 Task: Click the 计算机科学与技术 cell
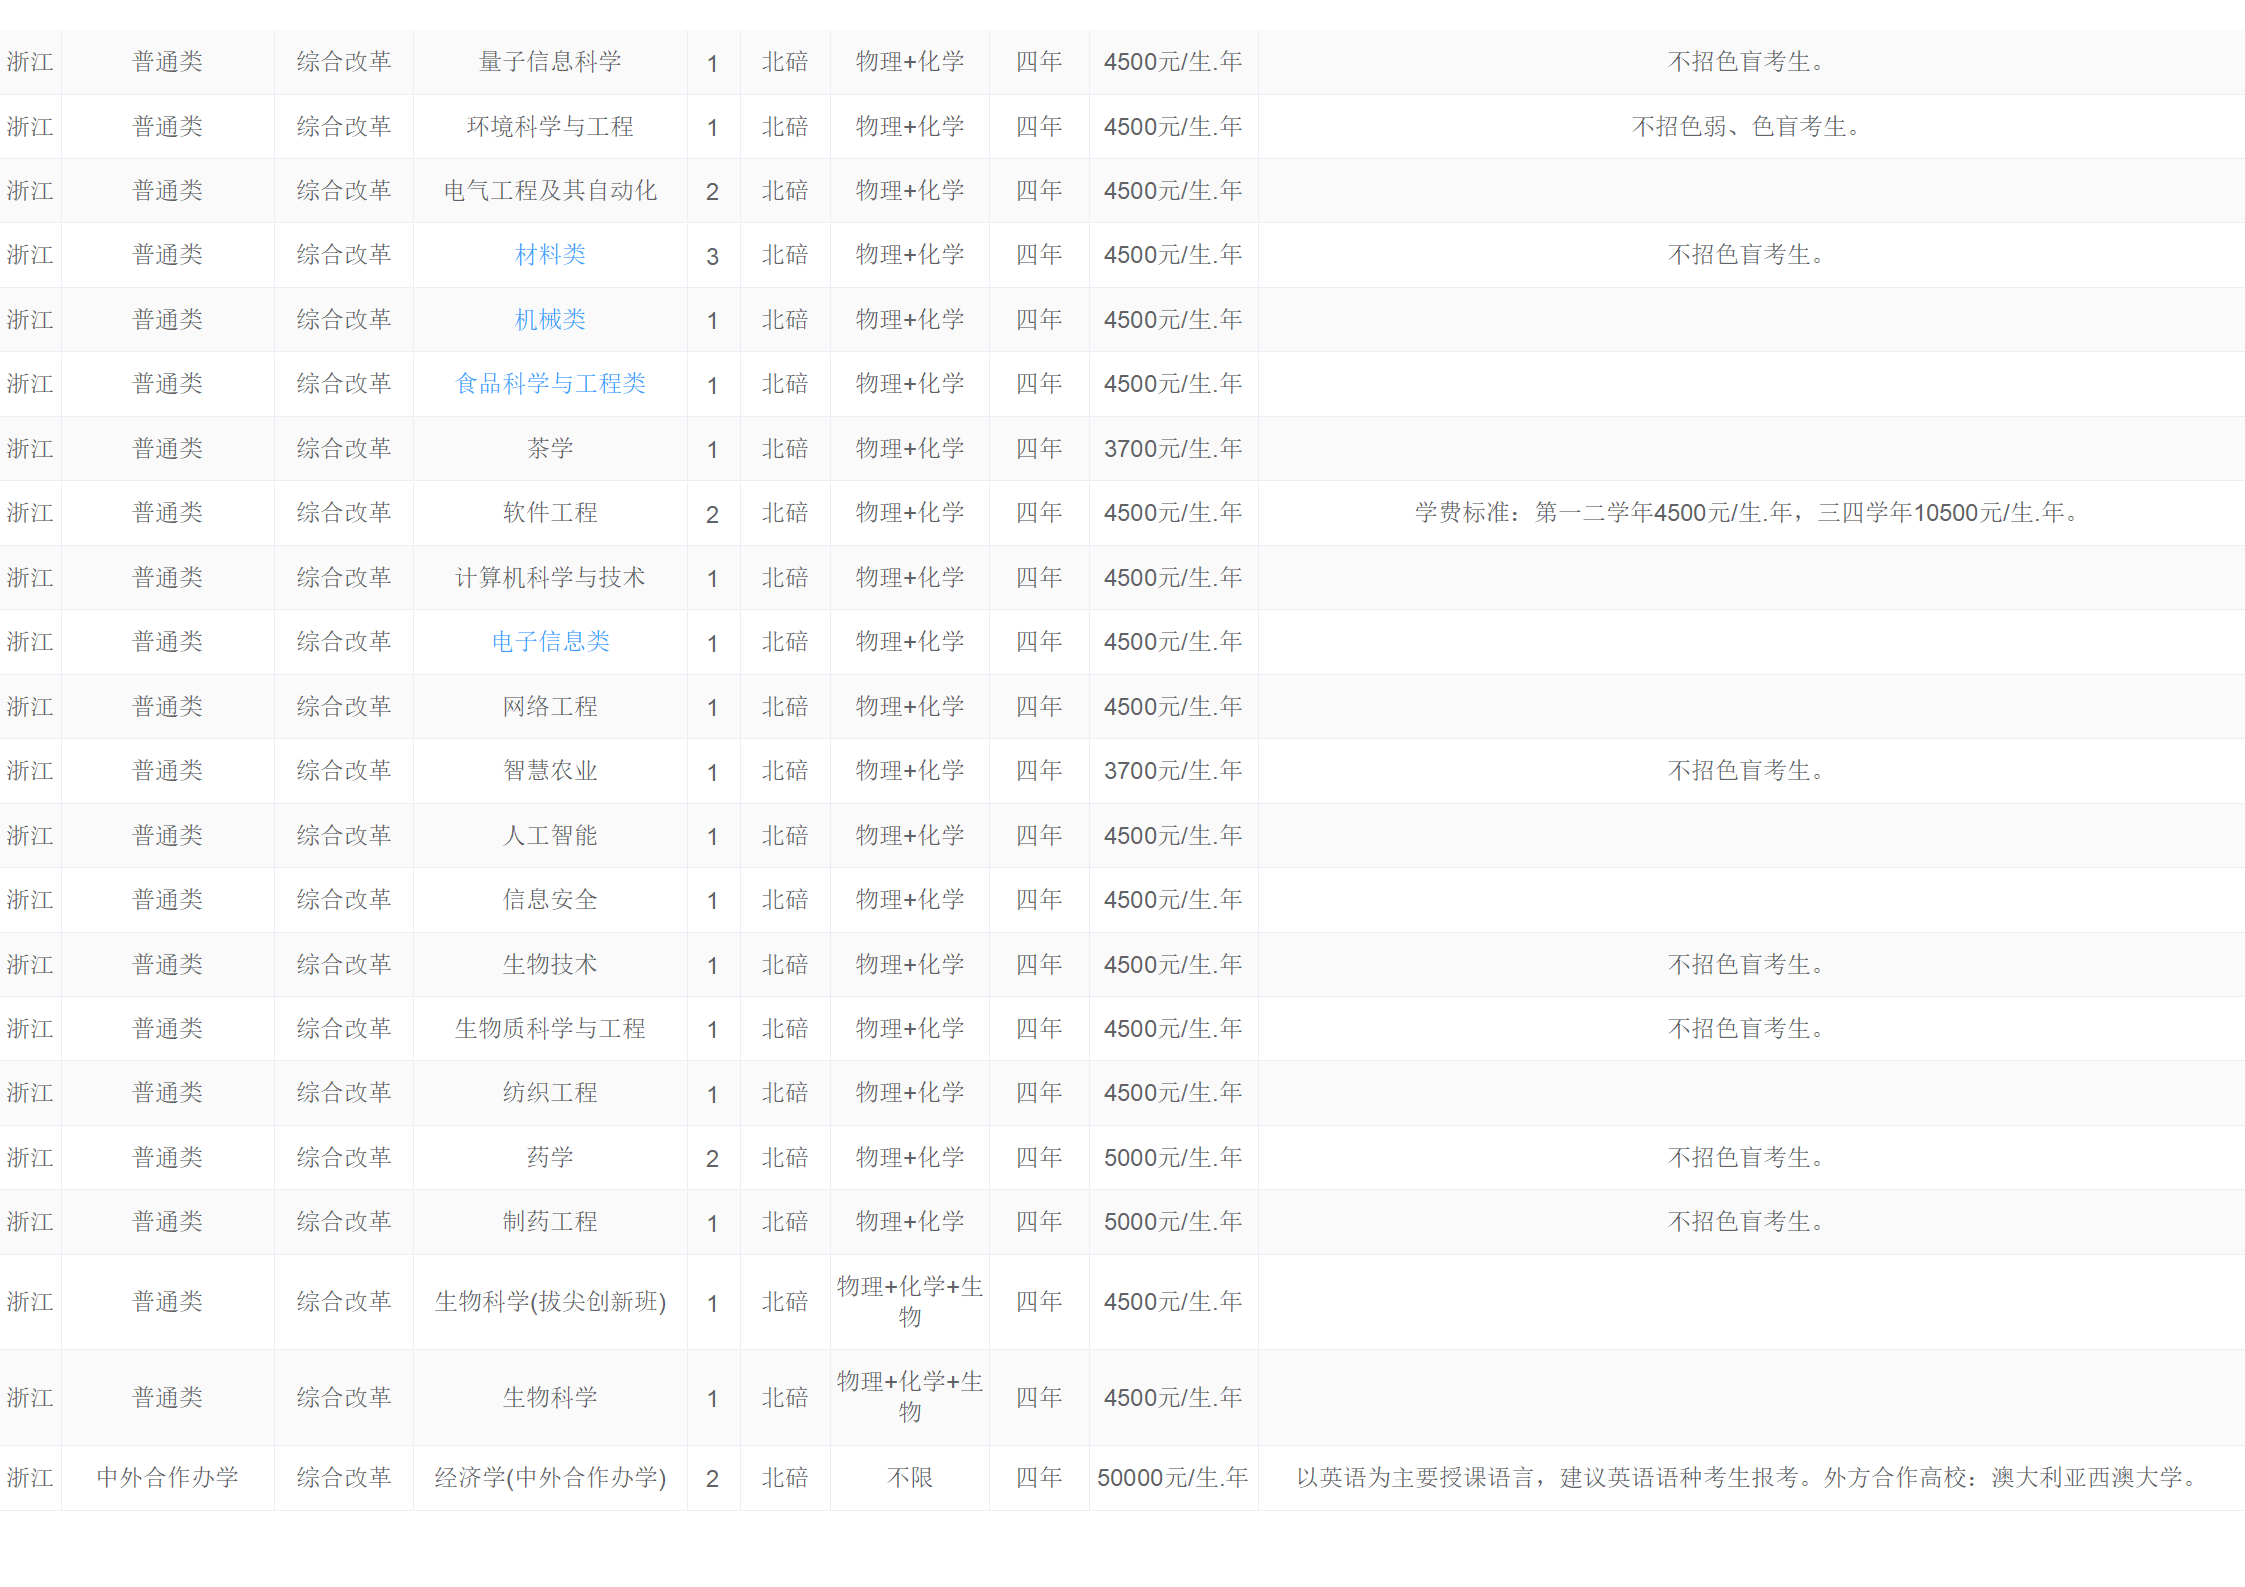pyautogui.click(x=550, y=578)
